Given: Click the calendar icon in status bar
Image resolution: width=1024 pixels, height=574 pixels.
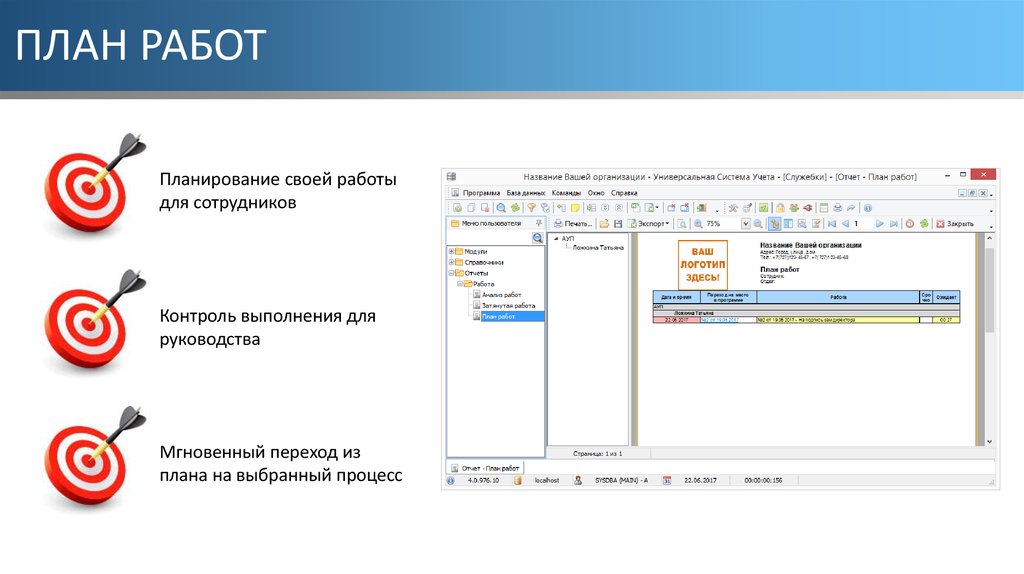Looking at the screenshot, I should coord(665,481).
